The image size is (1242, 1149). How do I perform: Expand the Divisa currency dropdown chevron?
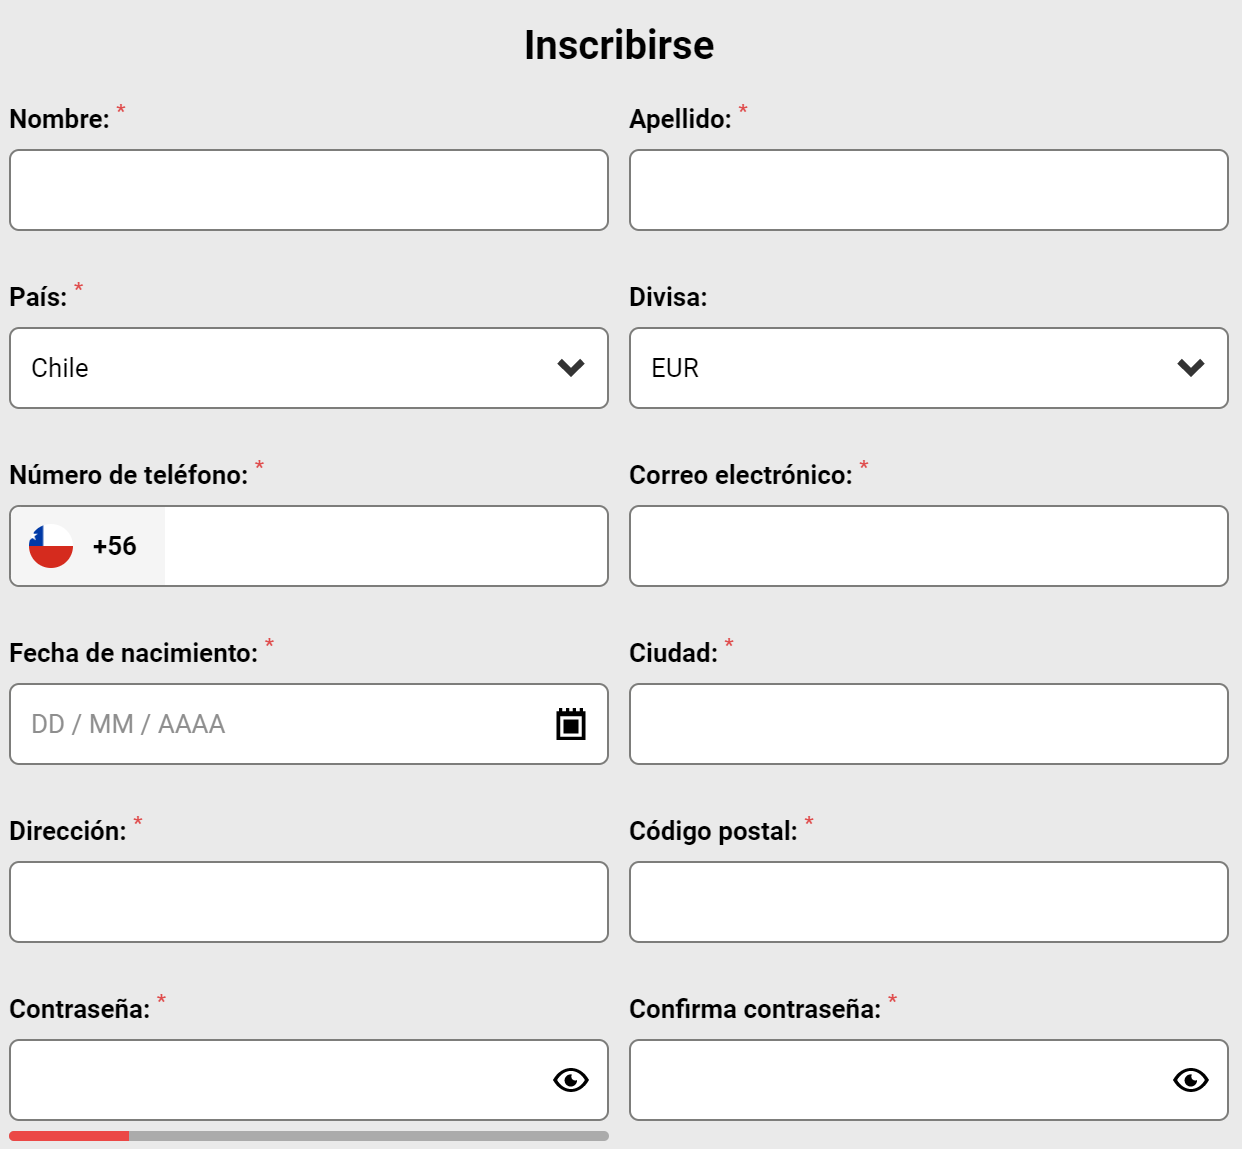(x=1191, y=368)
